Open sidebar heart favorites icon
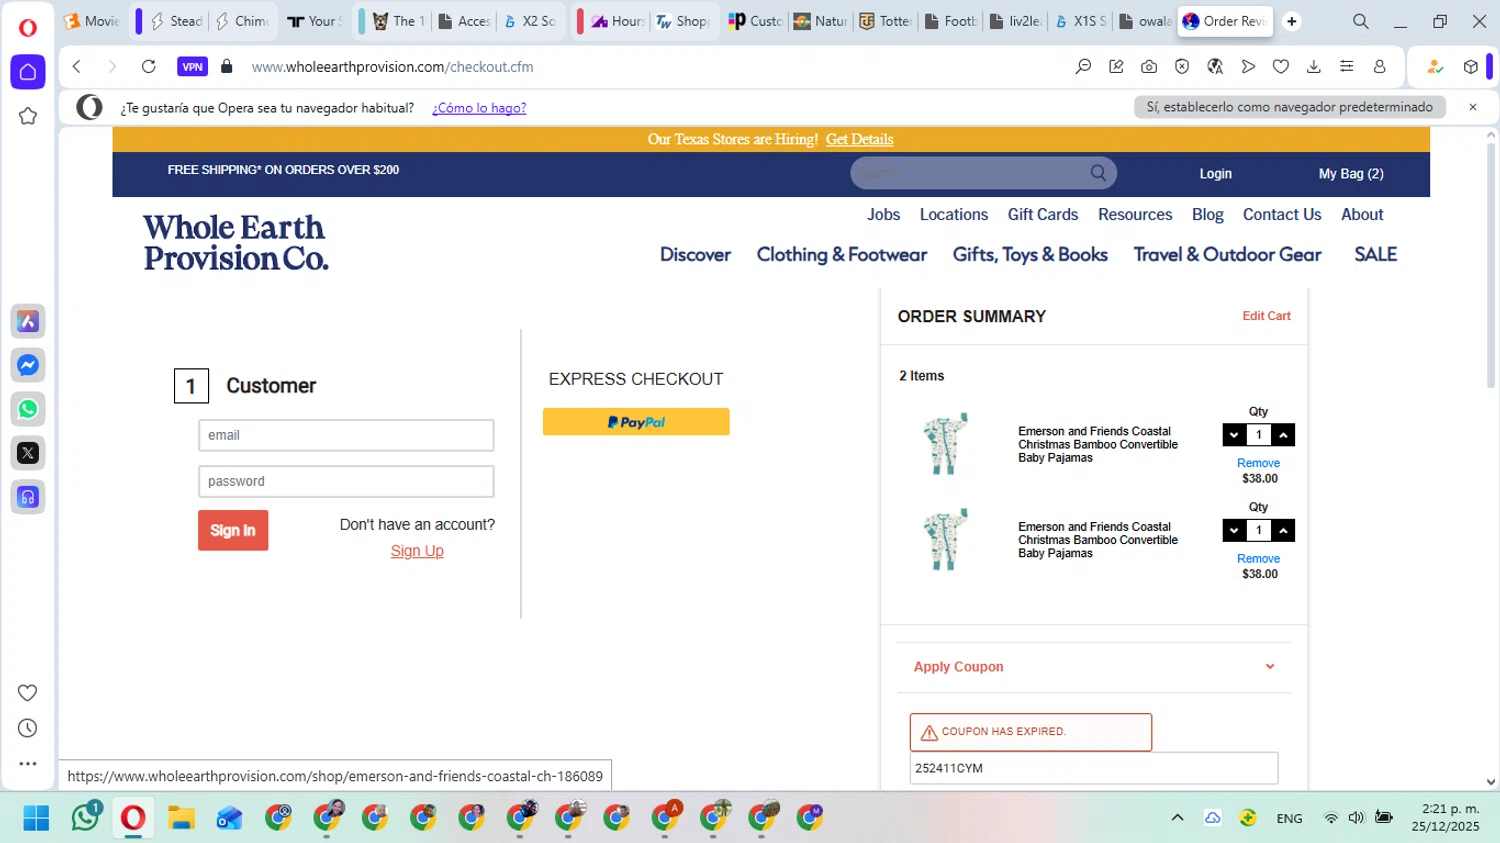The image size is (1500, 843). pyautogui.click(x=28, y=693)
